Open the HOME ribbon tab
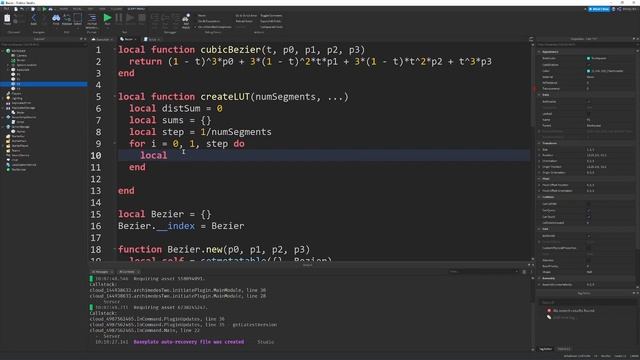Viewport: 640px width, 360px height. [x=64, y=9]
